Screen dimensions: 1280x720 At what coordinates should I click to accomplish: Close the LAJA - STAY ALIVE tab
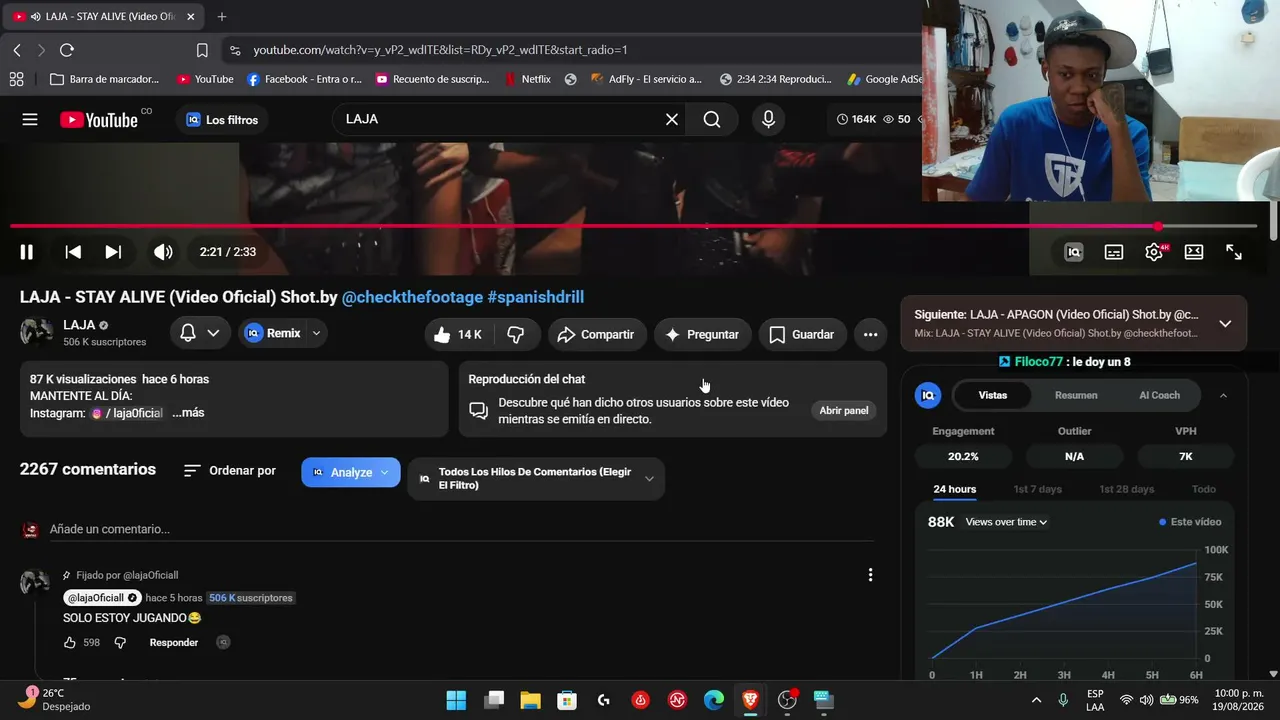click(x=191, y=16)
